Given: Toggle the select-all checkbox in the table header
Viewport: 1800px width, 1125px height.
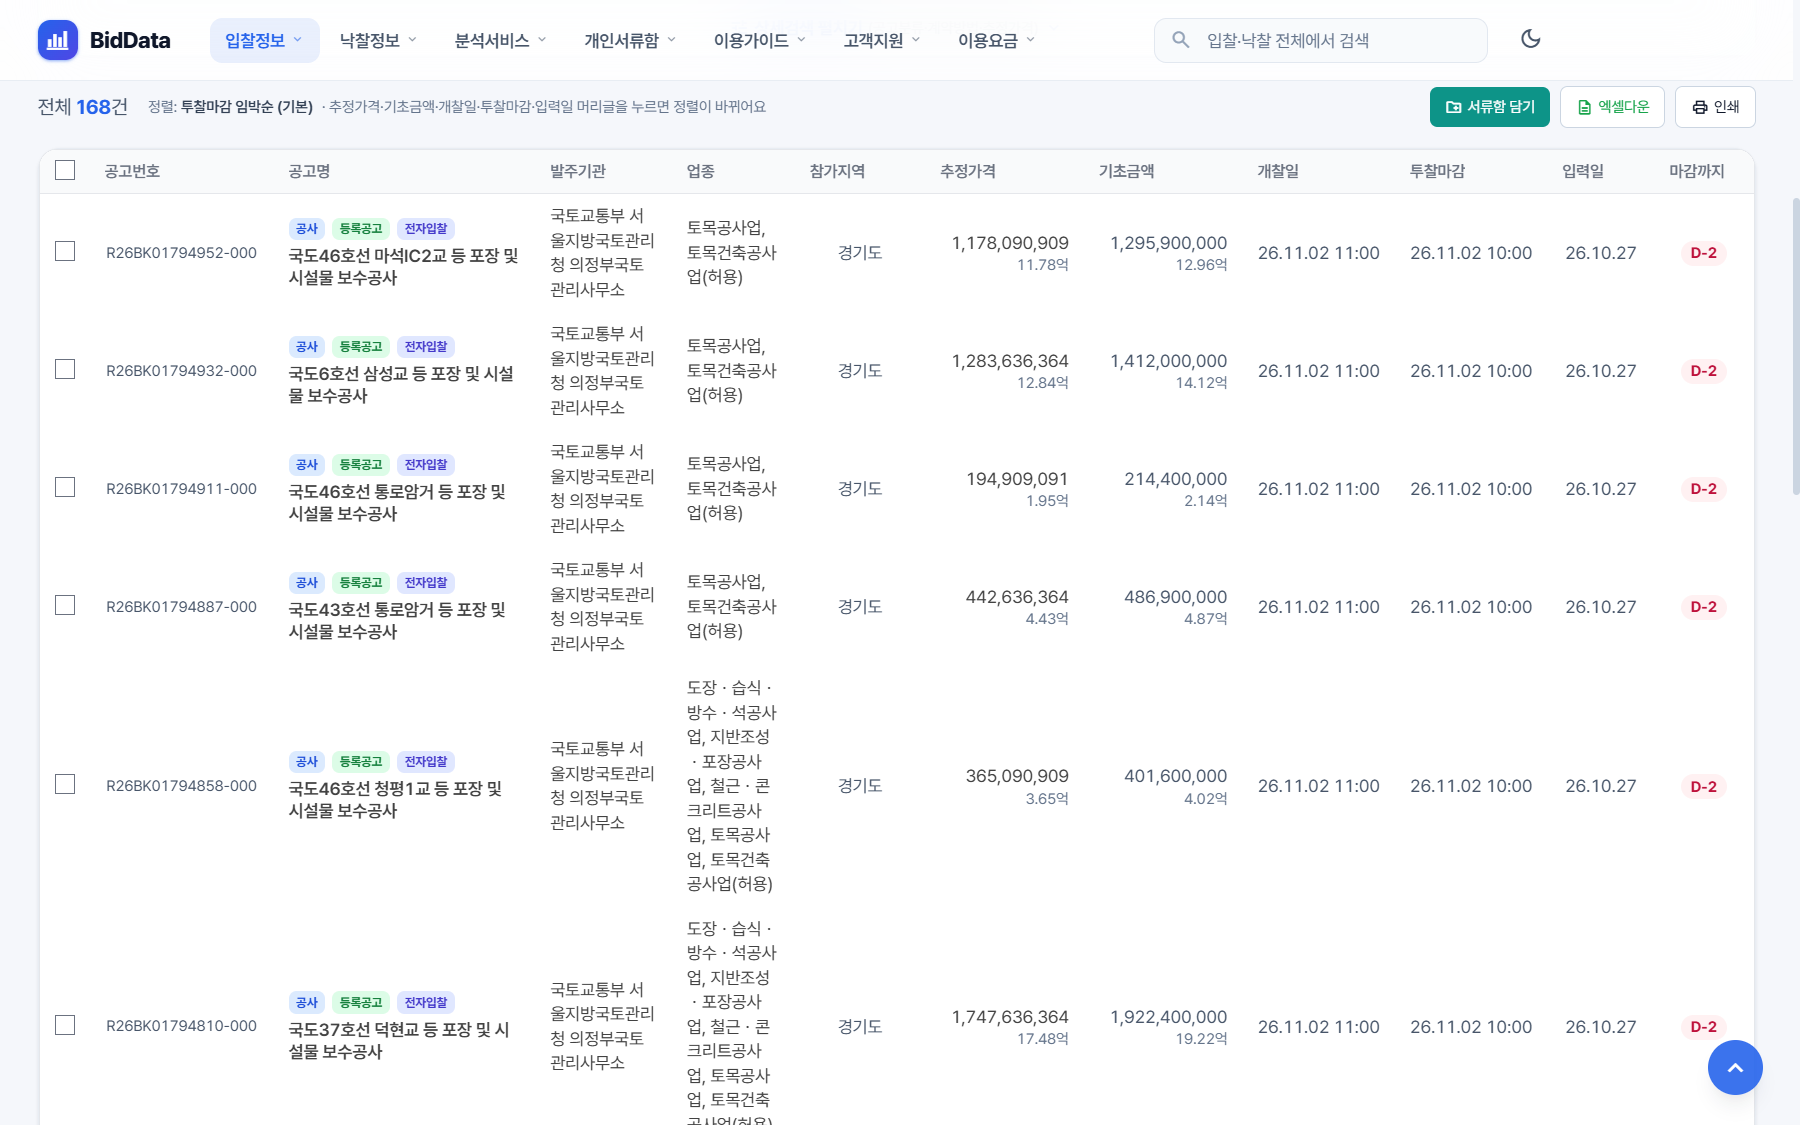Looking at the screenshot, I should click(65, 170).
